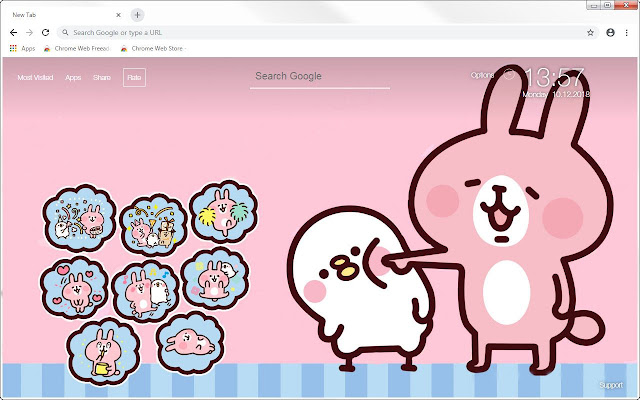The width and height of the screenshot is (640, 400).
Task: Open the Most Visited menu
Action: click(x=35, y=78)
